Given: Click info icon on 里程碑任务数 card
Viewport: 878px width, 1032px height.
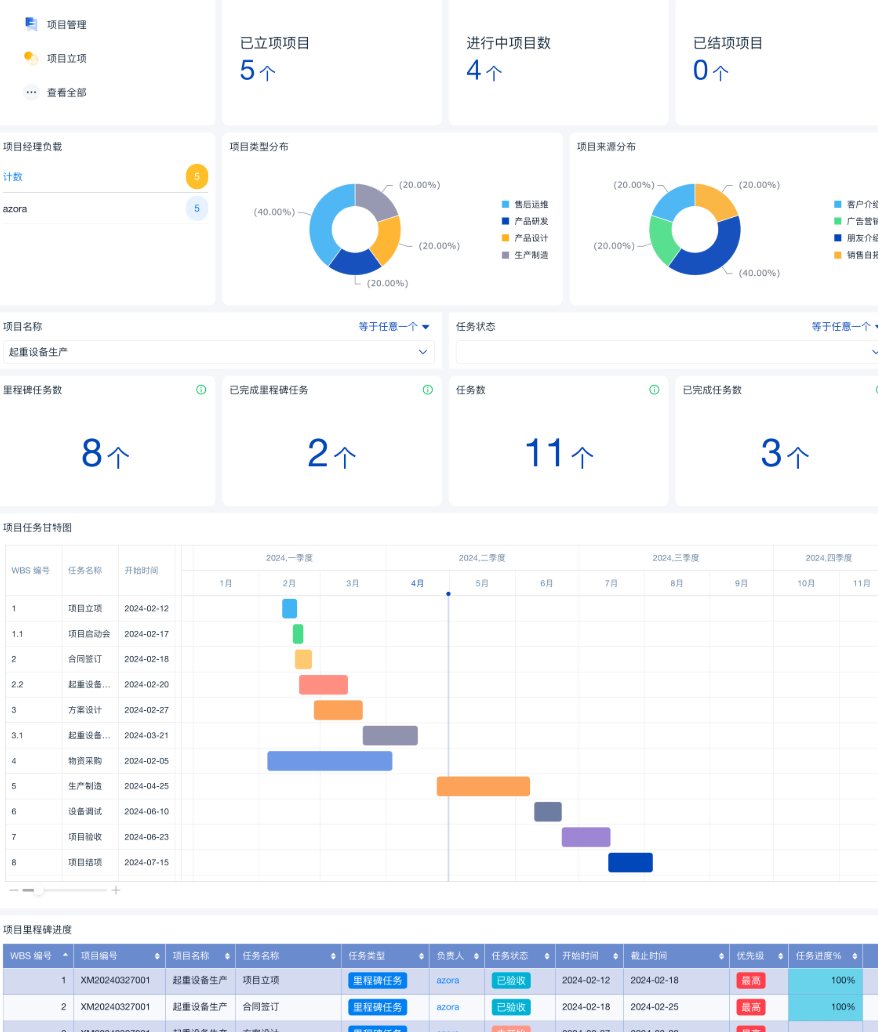Looking at the screenshot, I should point(201,390).
